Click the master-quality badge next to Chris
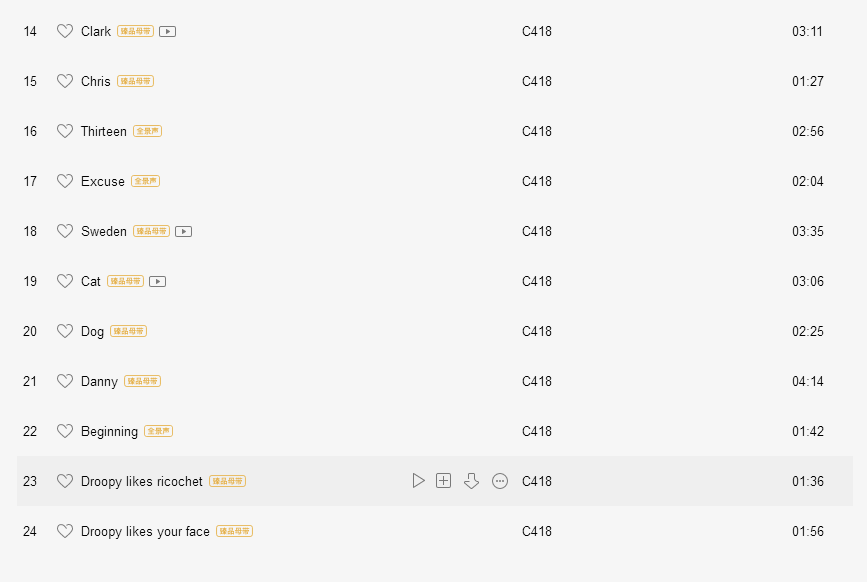 pos(135,81)
